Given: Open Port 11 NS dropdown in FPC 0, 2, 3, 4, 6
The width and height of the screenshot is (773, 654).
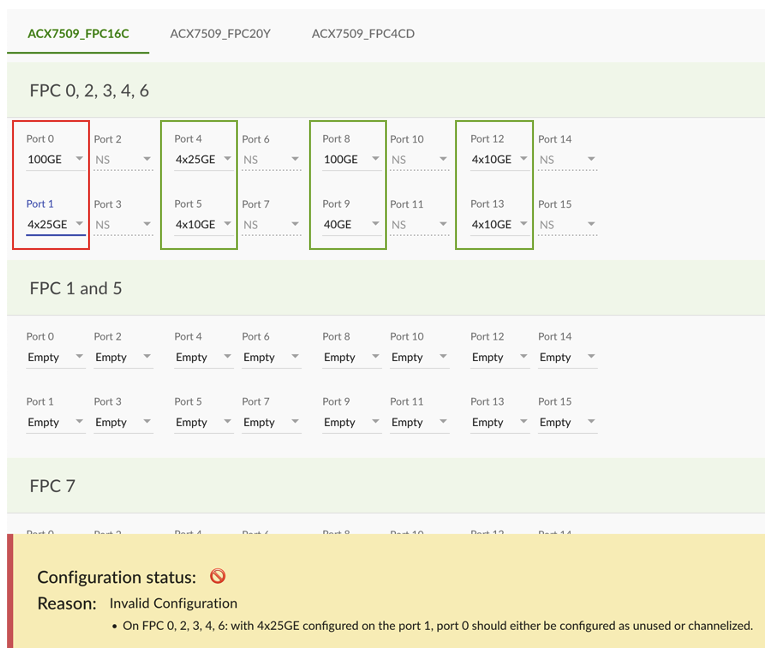Looking at the screenshot, I should coord(420,225).
